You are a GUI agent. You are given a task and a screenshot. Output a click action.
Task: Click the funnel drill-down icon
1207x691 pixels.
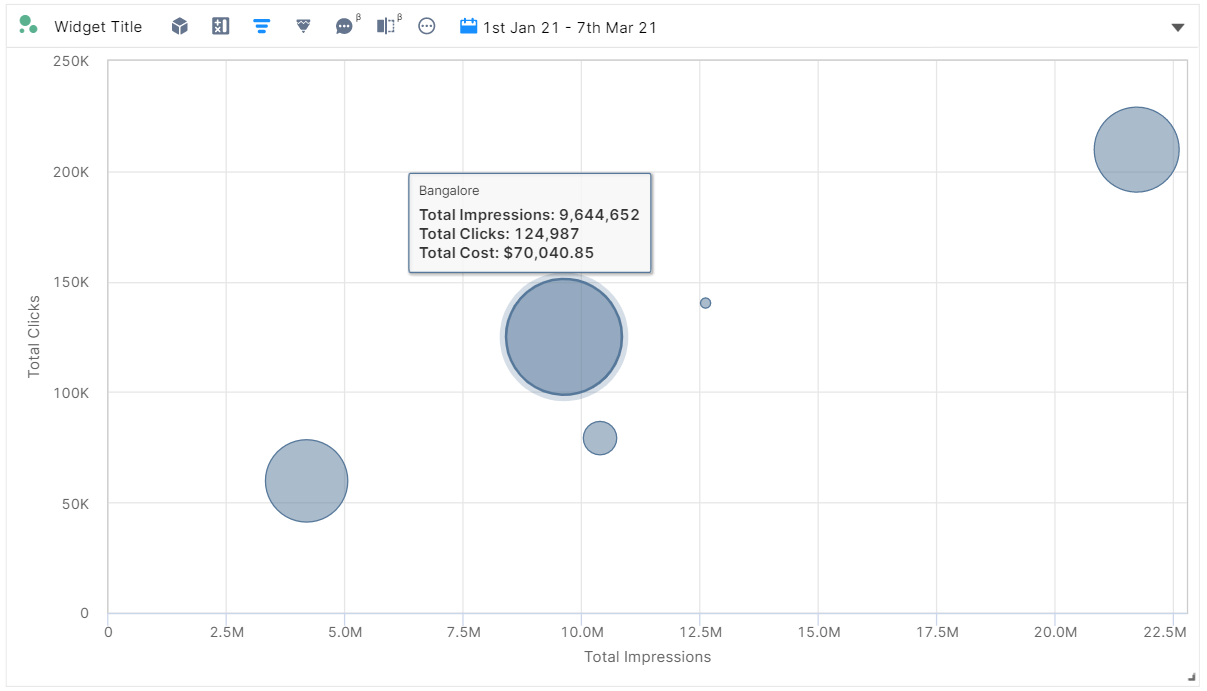coord(304,27)
